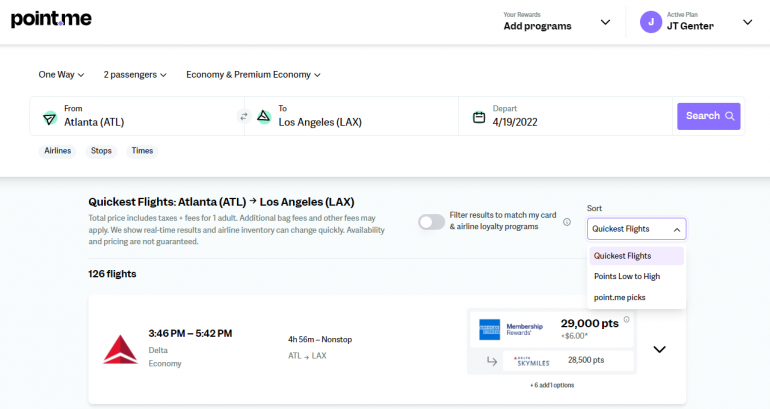Open the Airlines filter chip
This screenshot has width=770, height=409.
[x=57, y=151]
